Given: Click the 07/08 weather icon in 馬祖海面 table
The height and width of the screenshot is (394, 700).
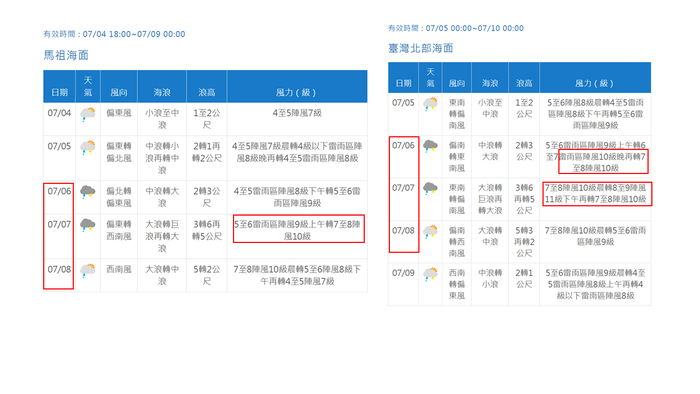Looking at the screenshot, I should (x=88, y=270).
